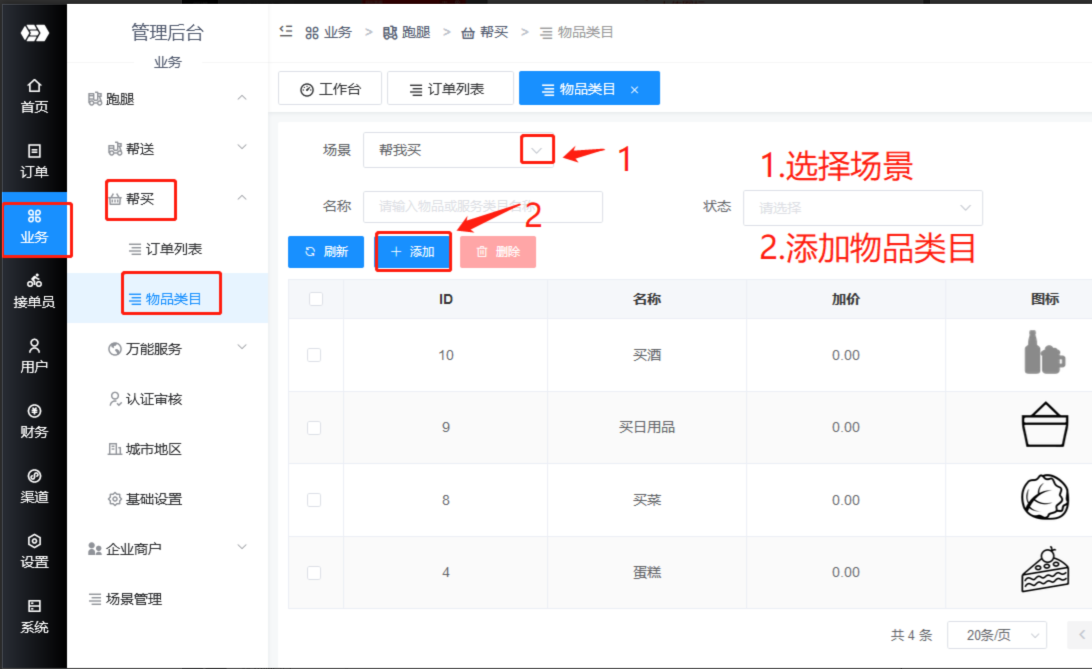This screenshot has width=1092, height=669.
Task: Focus the 名称 search input field
Action: 482,207
